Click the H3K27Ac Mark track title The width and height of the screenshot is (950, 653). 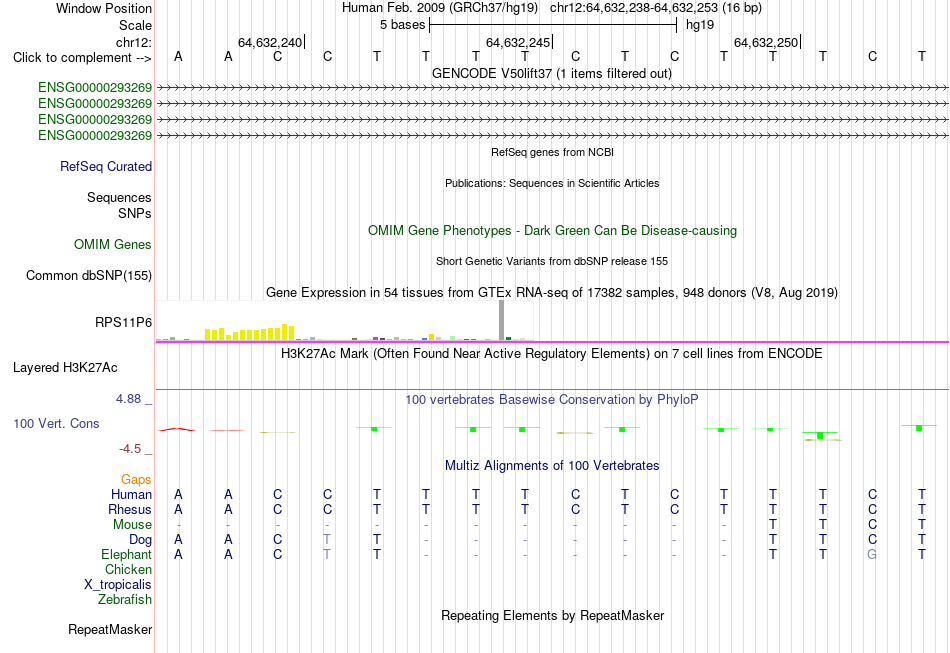pos(551,353)
